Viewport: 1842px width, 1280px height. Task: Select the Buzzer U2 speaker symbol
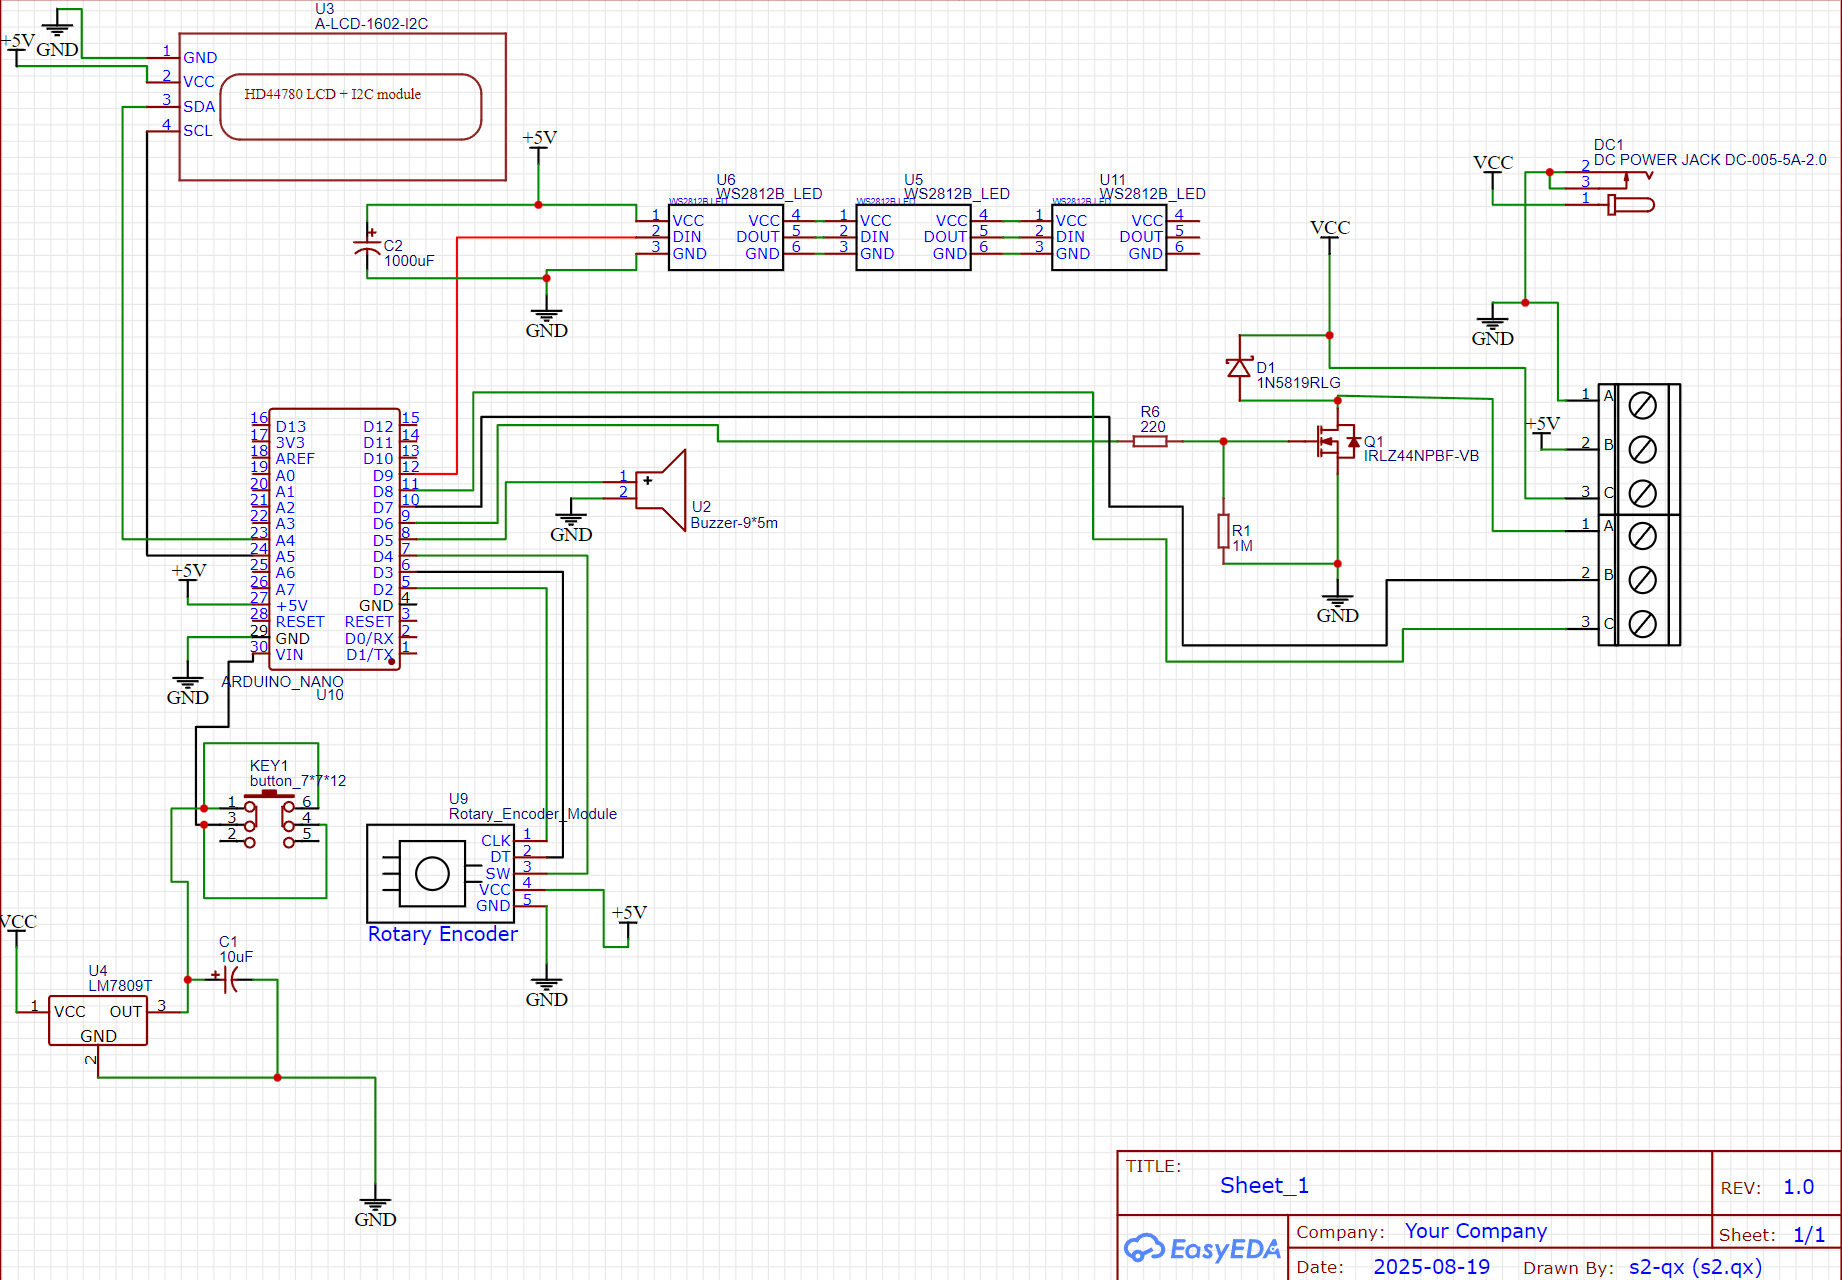pos(664,489)
